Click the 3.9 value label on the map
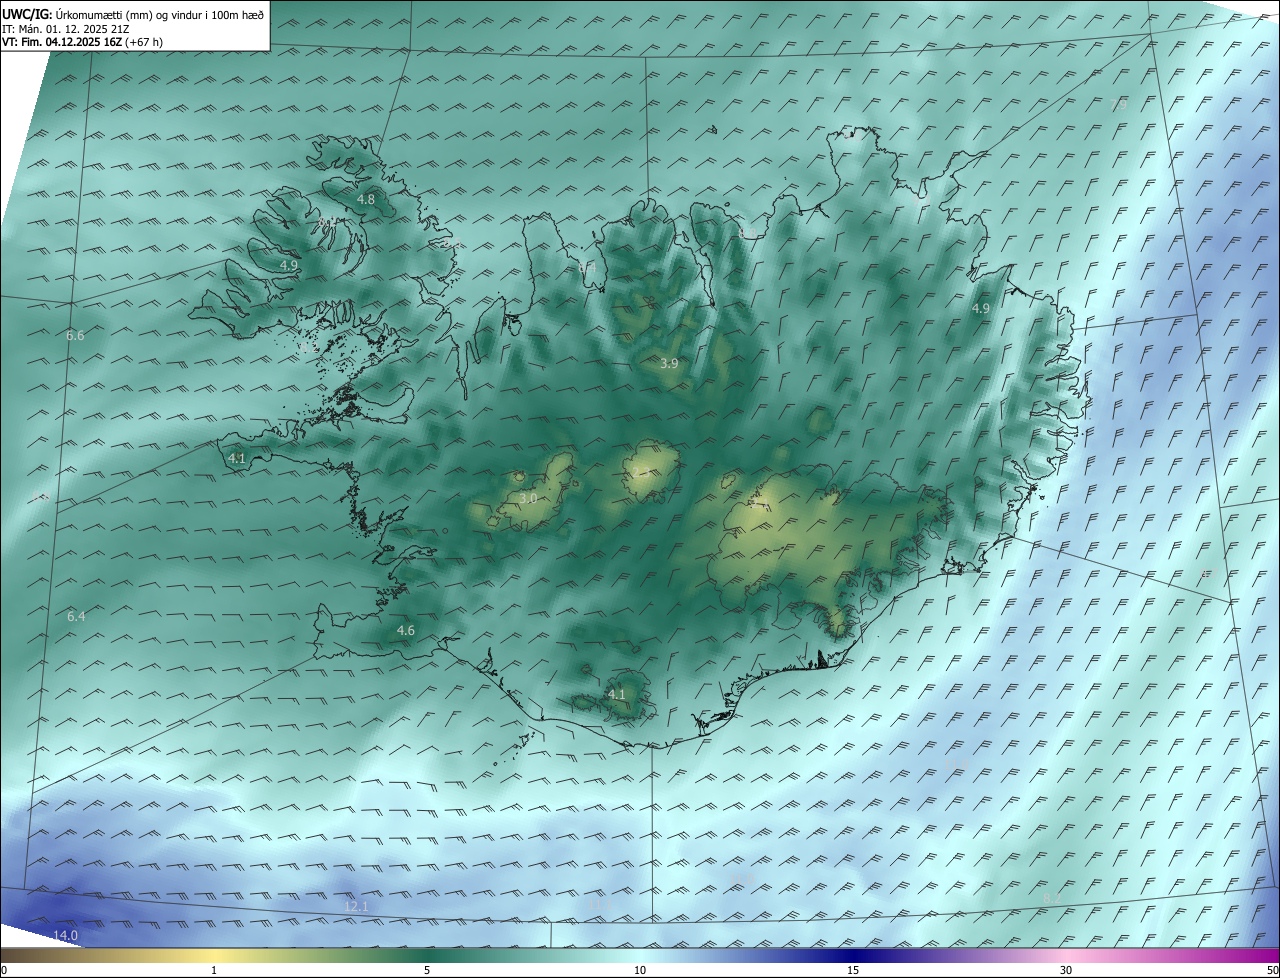Viewport: 1280px width, 978px height. [x=669, y=364]
